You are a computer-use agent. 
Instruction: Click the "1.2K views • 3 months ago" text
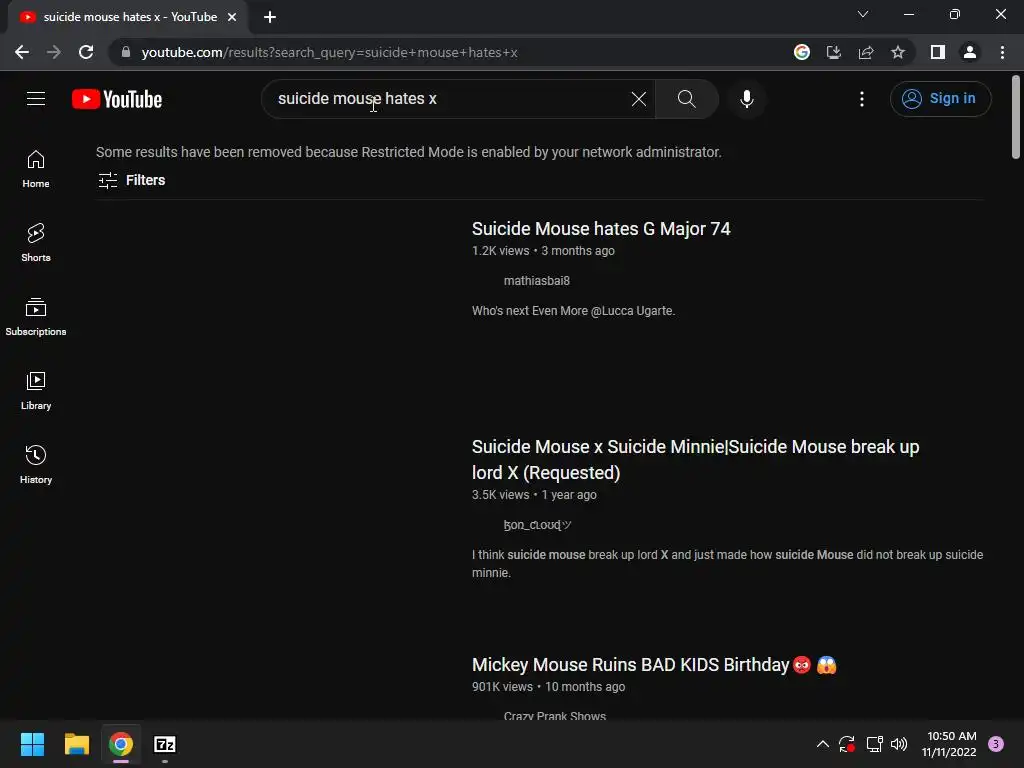point(543,251)
